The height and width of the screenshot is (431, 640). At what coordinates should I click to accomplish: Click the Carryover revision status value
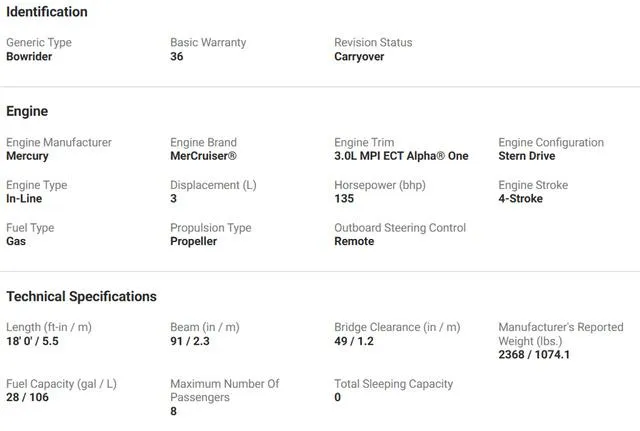point(359,57)
